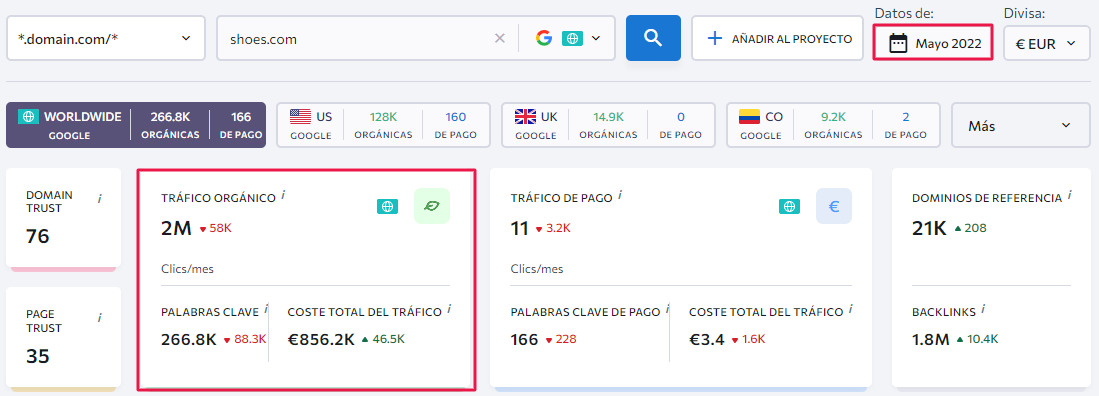Click the green leaf icon in Tráfico Orgánico
1099x396 pixels.
[432, 206]
